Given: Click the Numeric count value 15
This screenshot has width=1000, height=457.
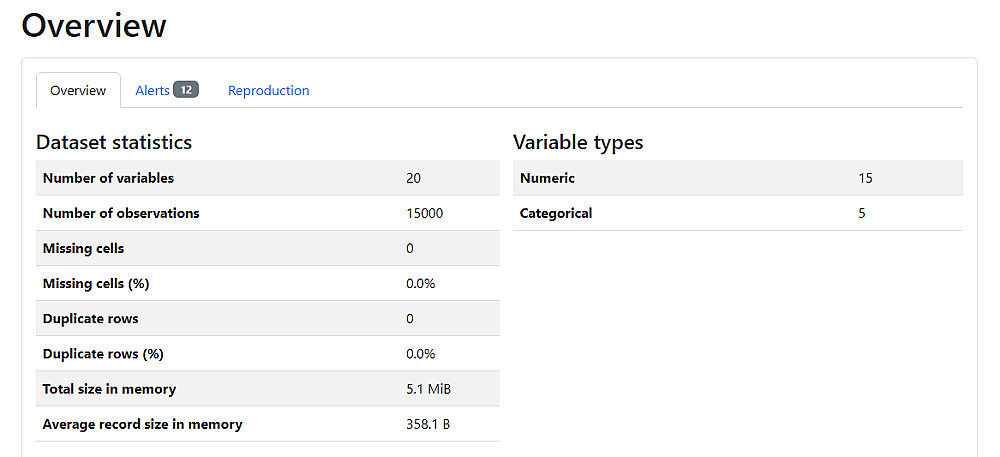Looking at the screenshot, I should [865, 178].
